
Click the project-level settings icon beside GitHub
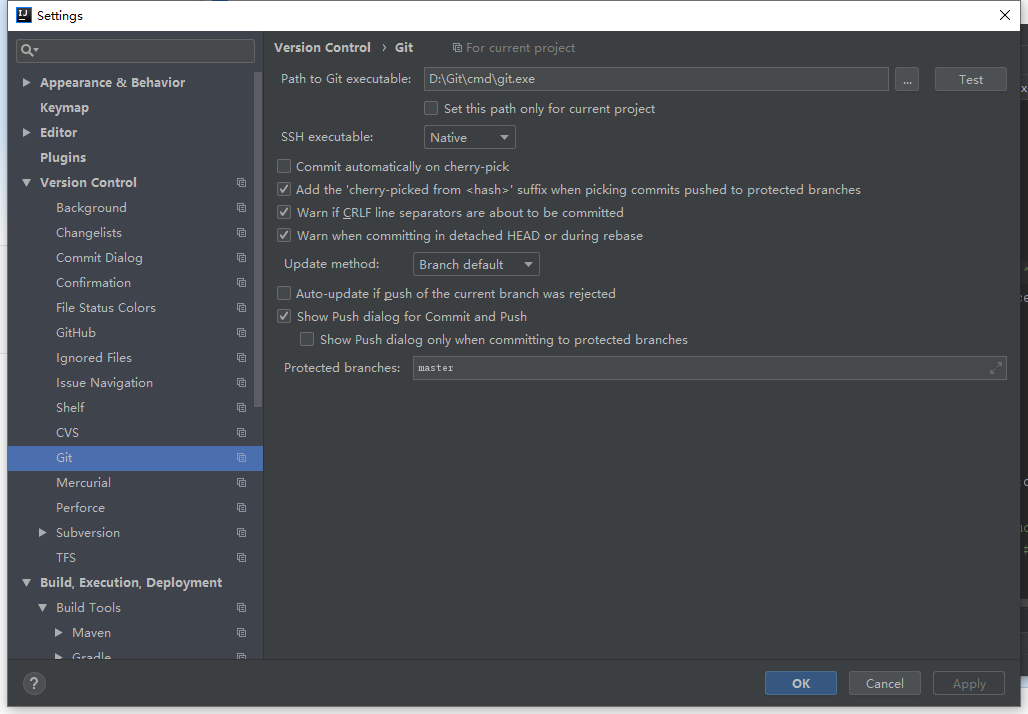click(240, 332)
